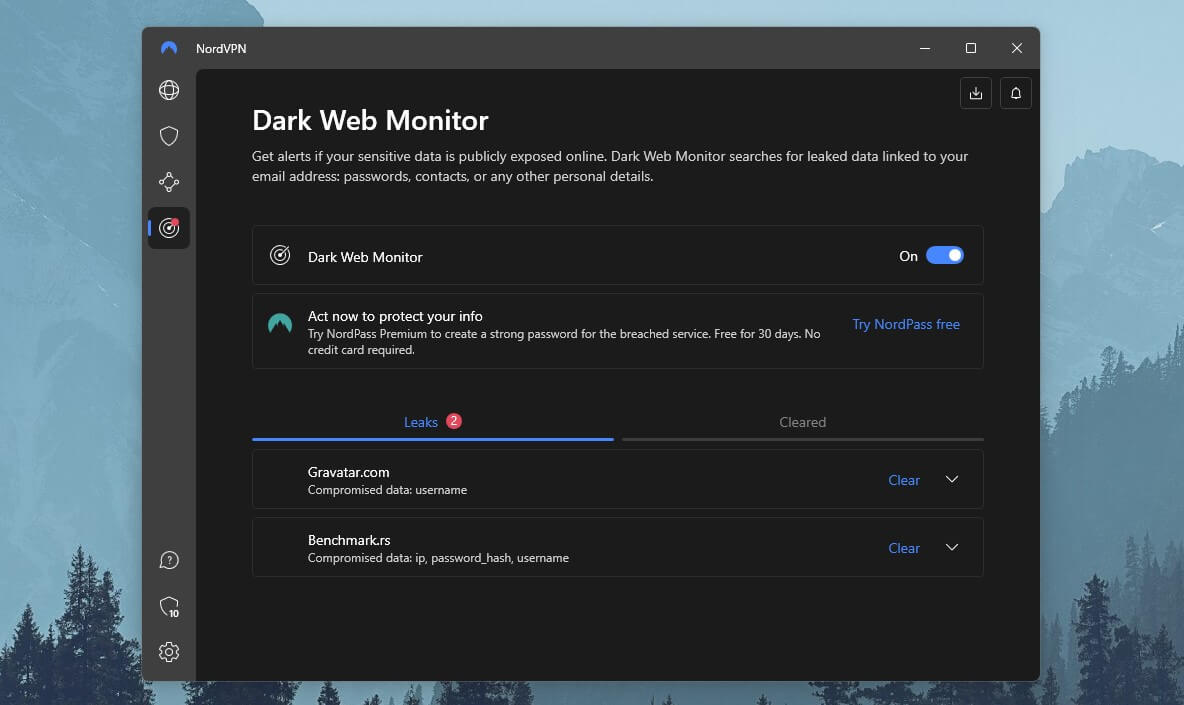Click the Benchmark.rs leak title

click(x=349, y=540)
